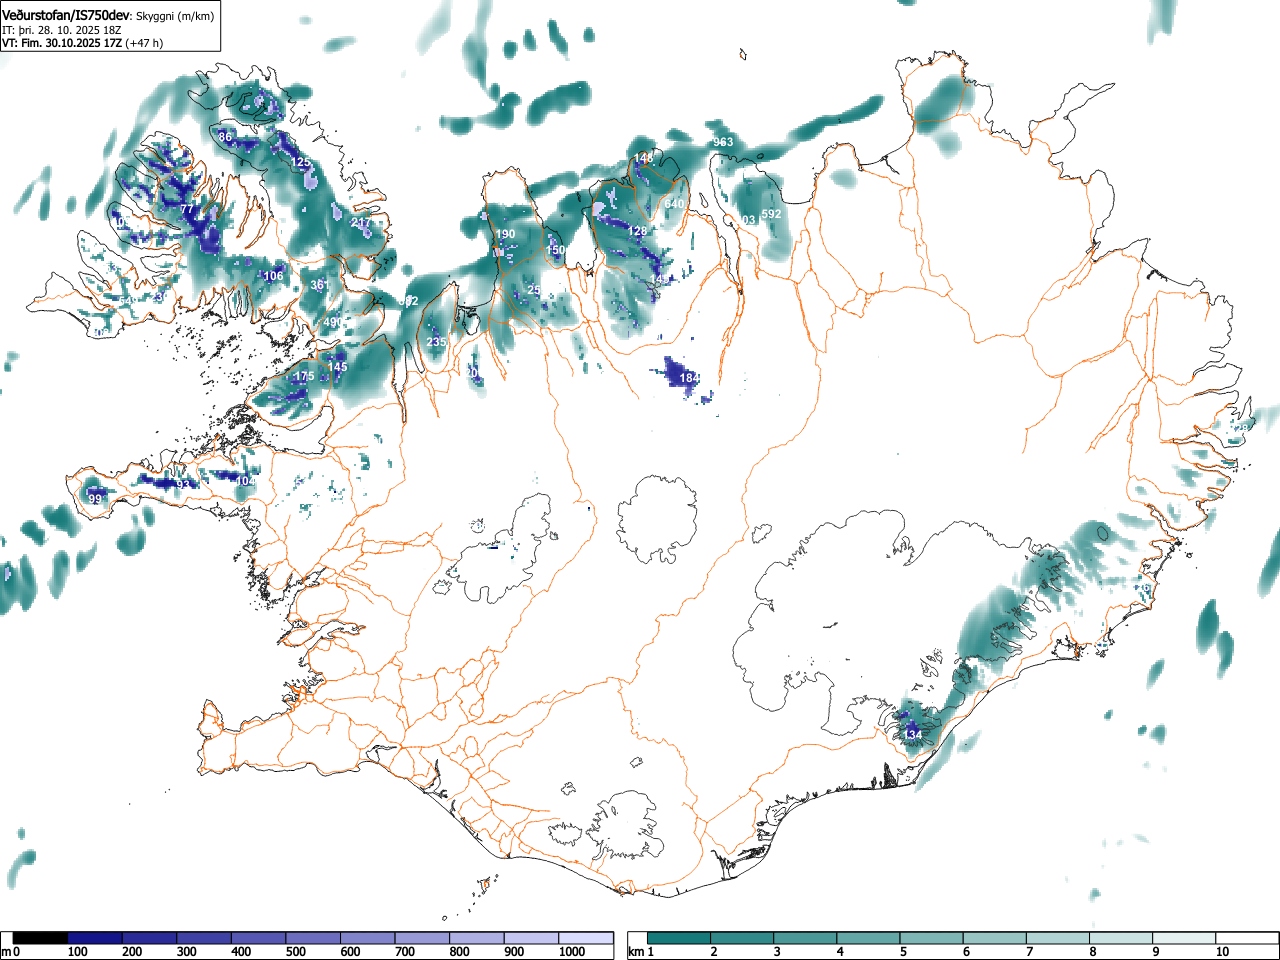Click the 100–200 m dark navy colorbar segment

(x=95, y=938)
